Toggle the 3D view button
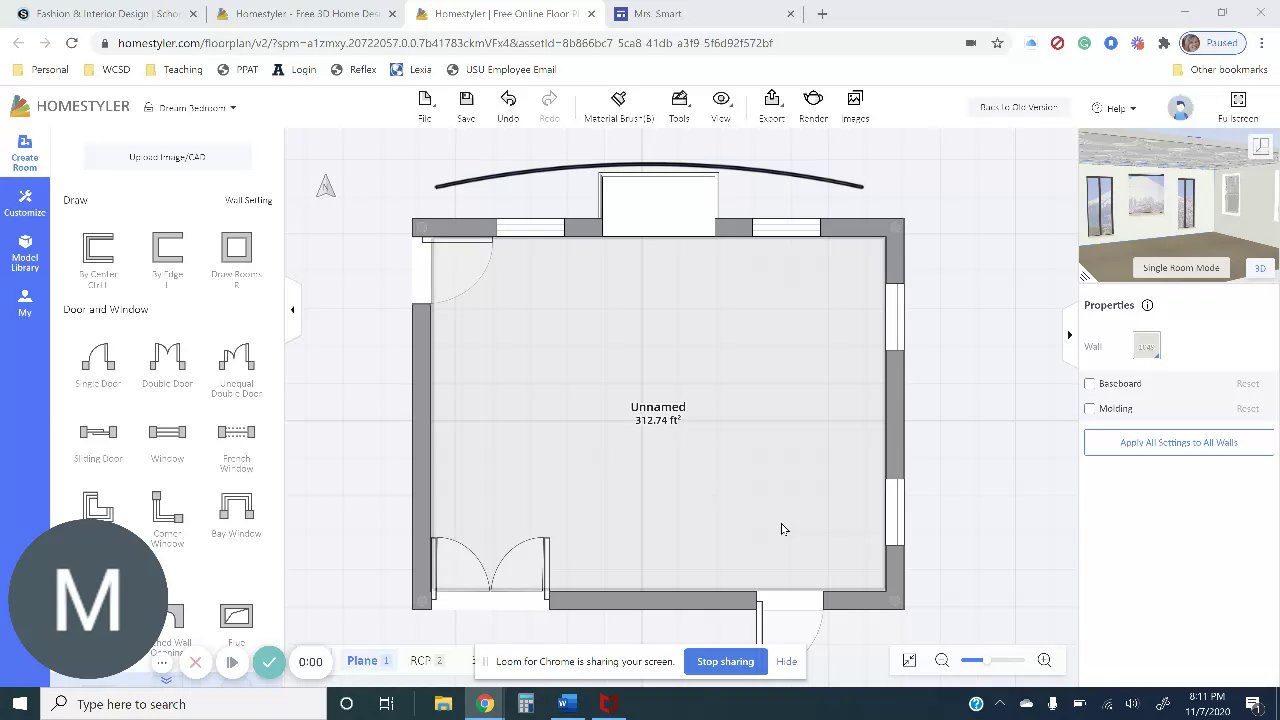 click(1260, 268)
